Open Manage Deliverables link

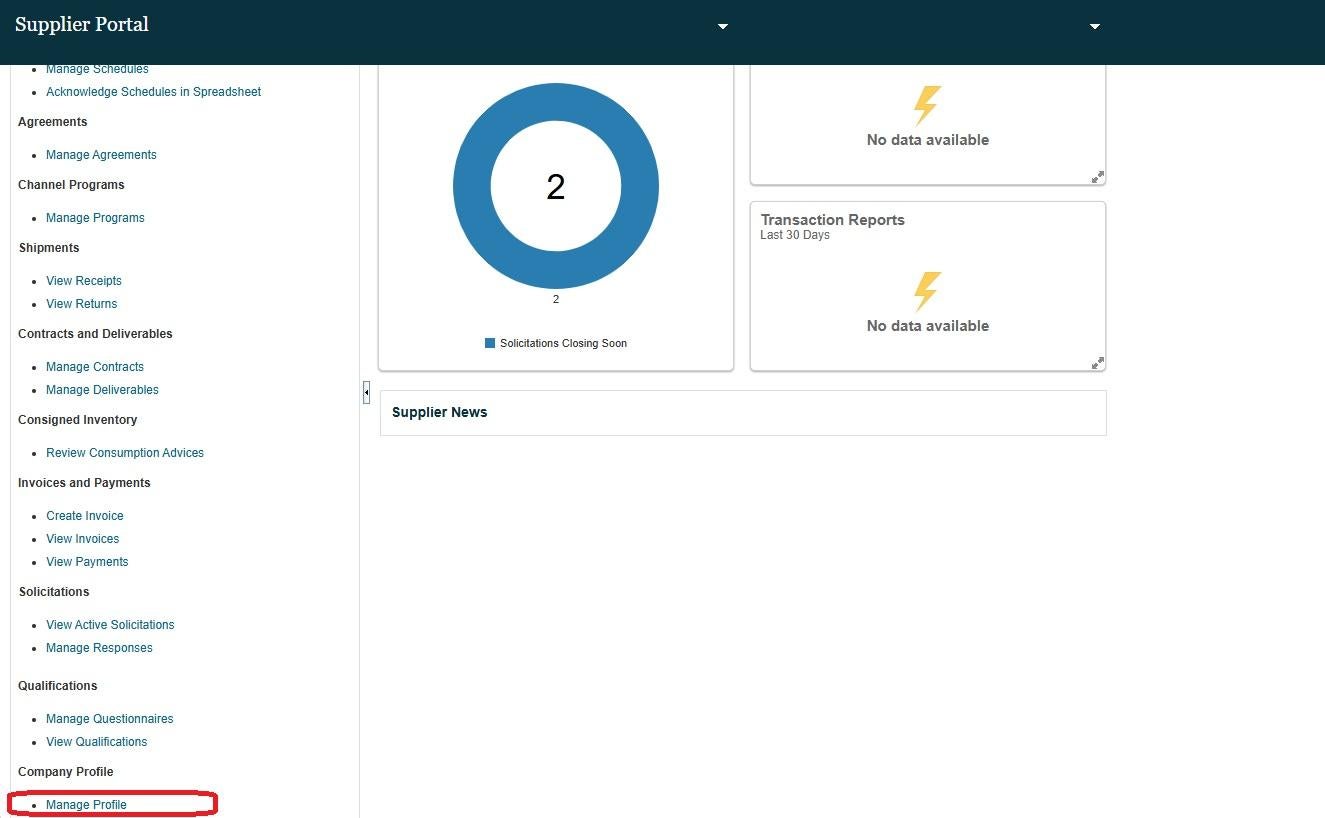[x=102, y=390]
